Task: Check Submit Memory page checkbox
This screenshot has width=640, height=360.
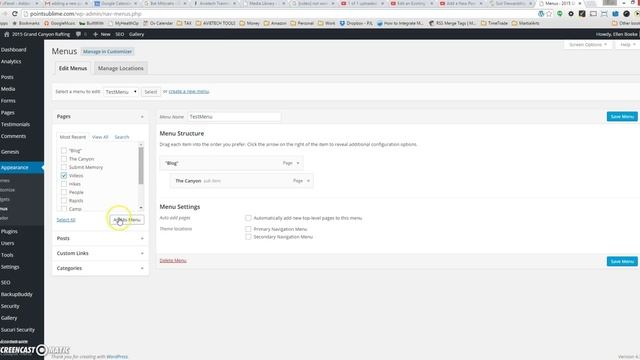Action: click(x=64, y=167)
